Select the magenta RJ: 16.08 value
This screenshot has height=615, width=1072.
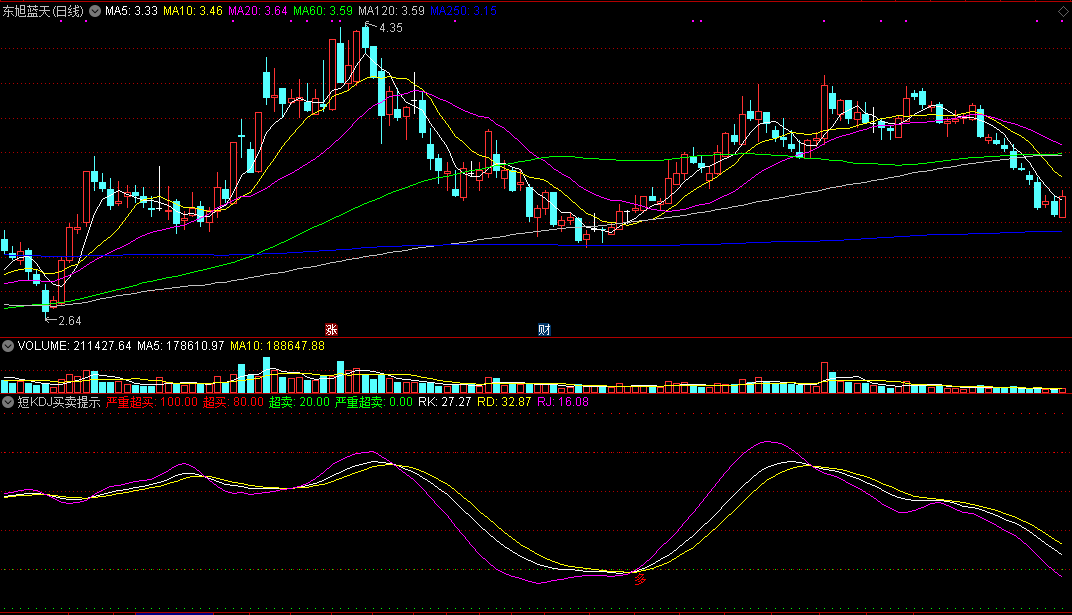[x=563, y=402]
